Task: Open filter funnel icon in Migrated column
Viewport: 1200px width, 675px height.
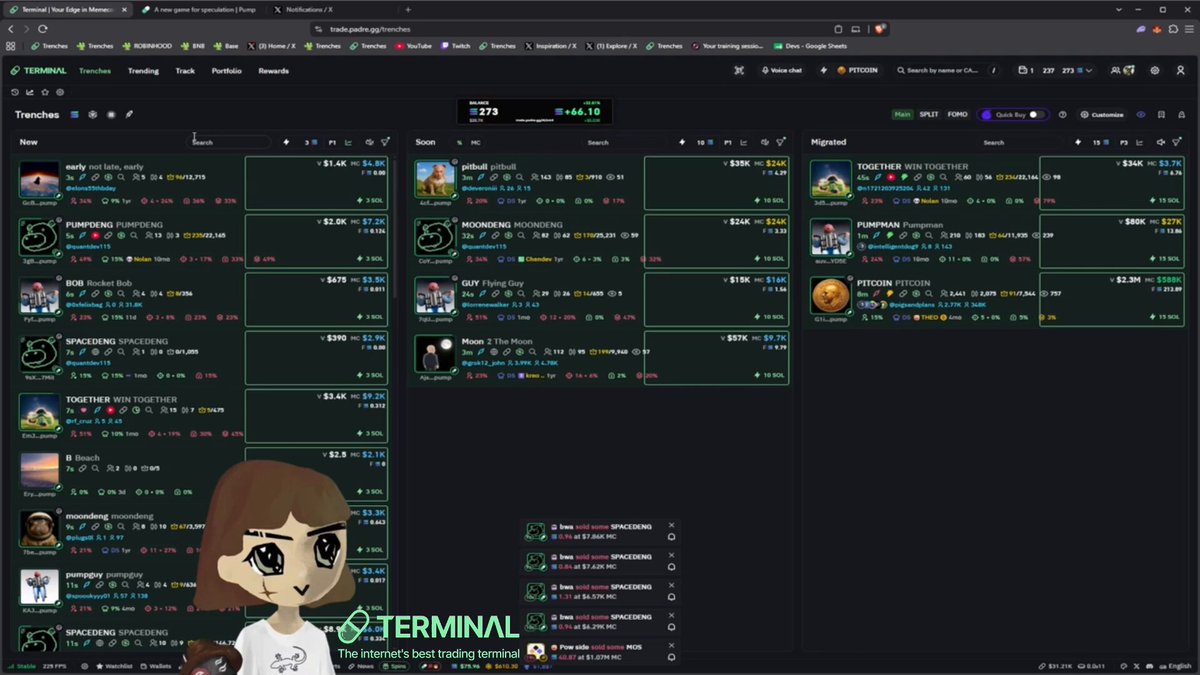Action: click(x=1177, y=142)
